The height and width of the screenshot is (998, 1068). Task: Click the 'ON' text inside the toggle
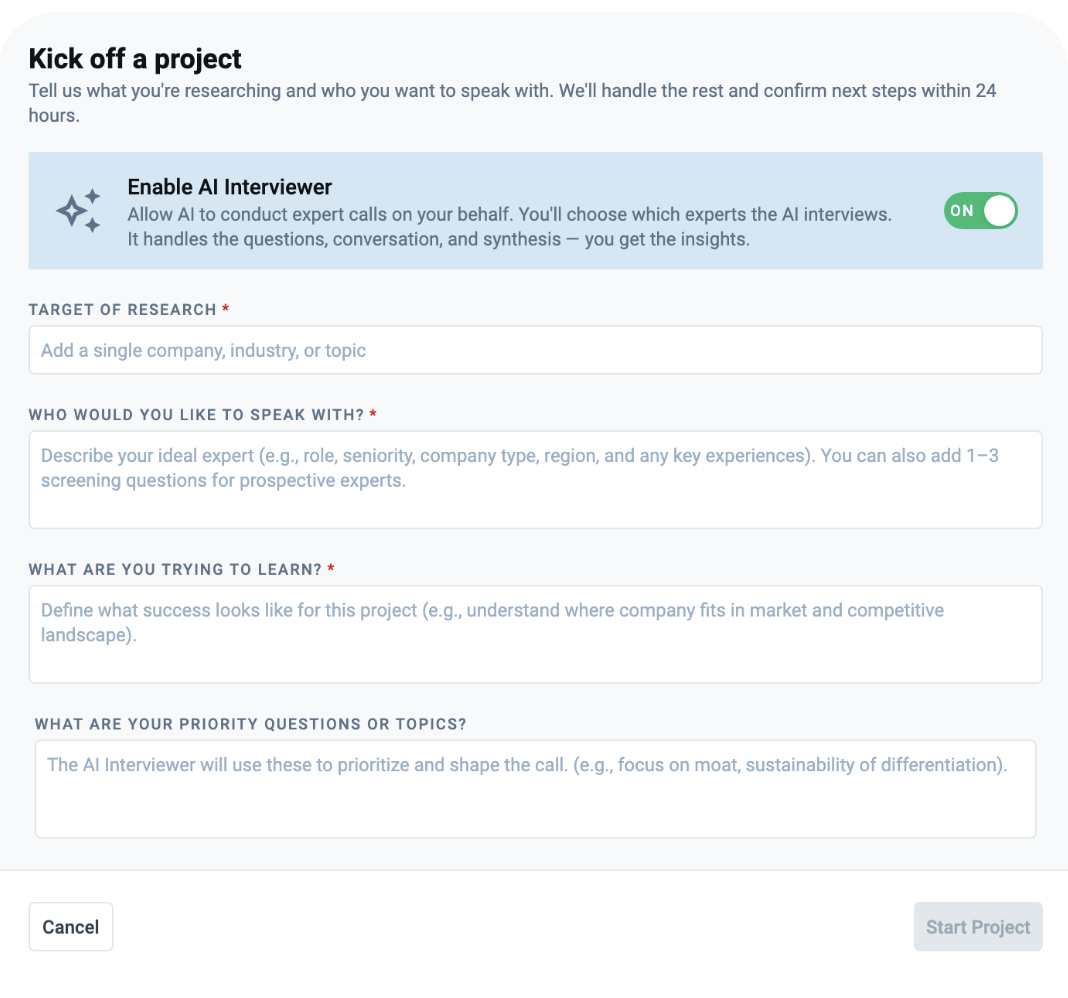962,211
